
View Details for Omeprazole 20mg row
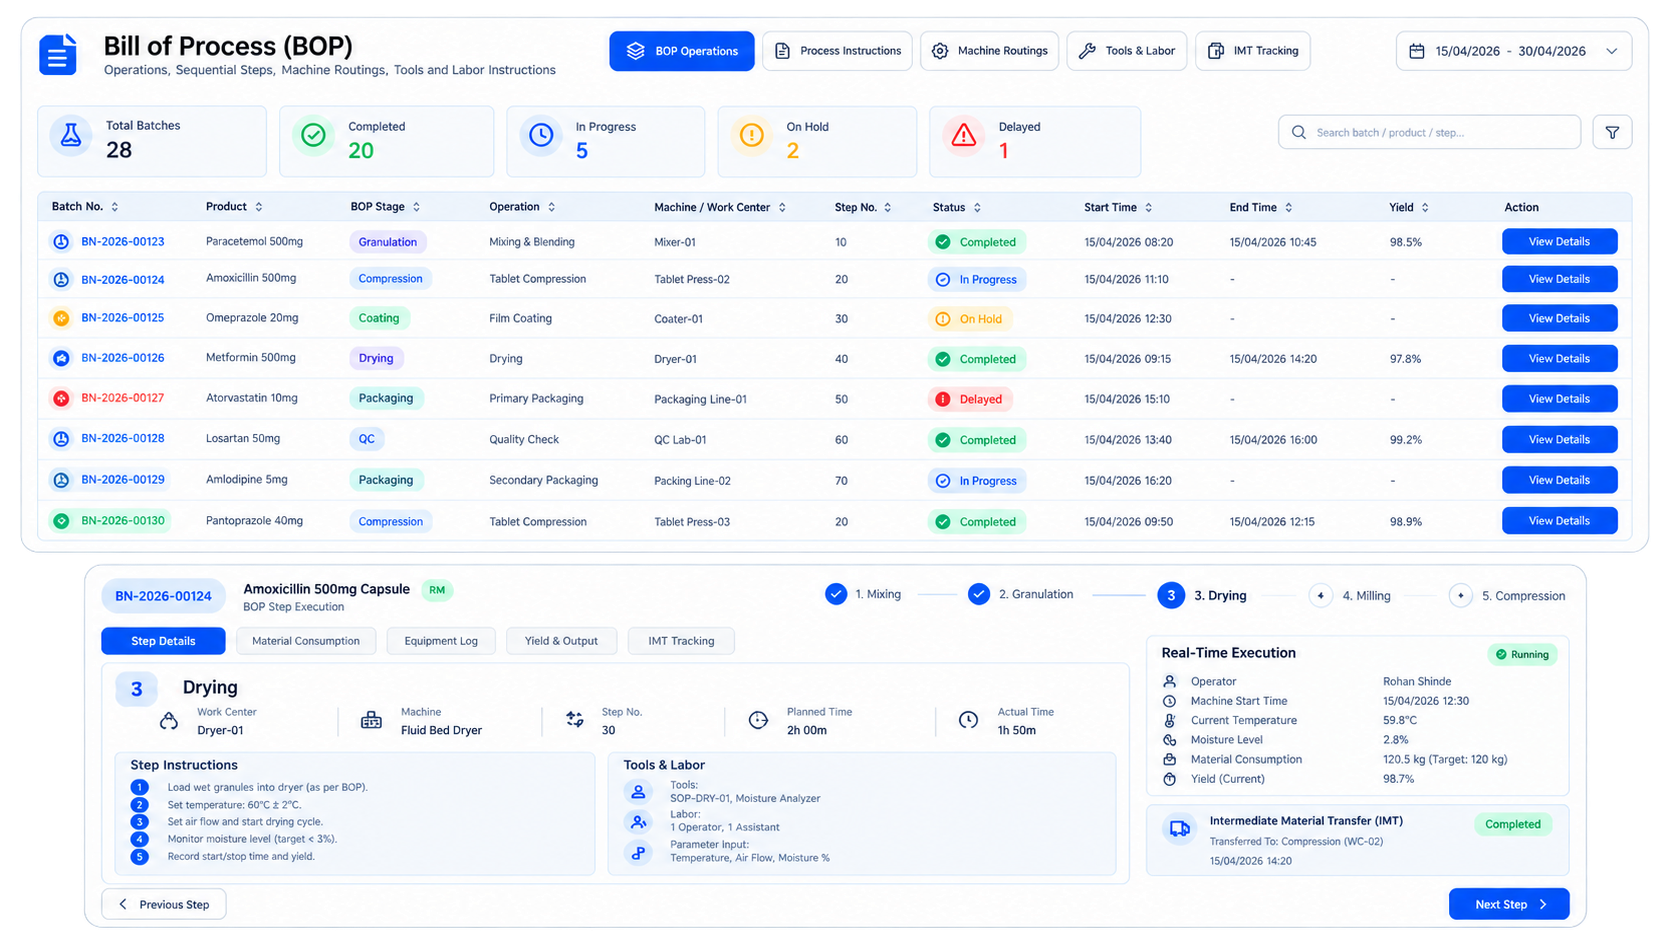(1559, 318)
